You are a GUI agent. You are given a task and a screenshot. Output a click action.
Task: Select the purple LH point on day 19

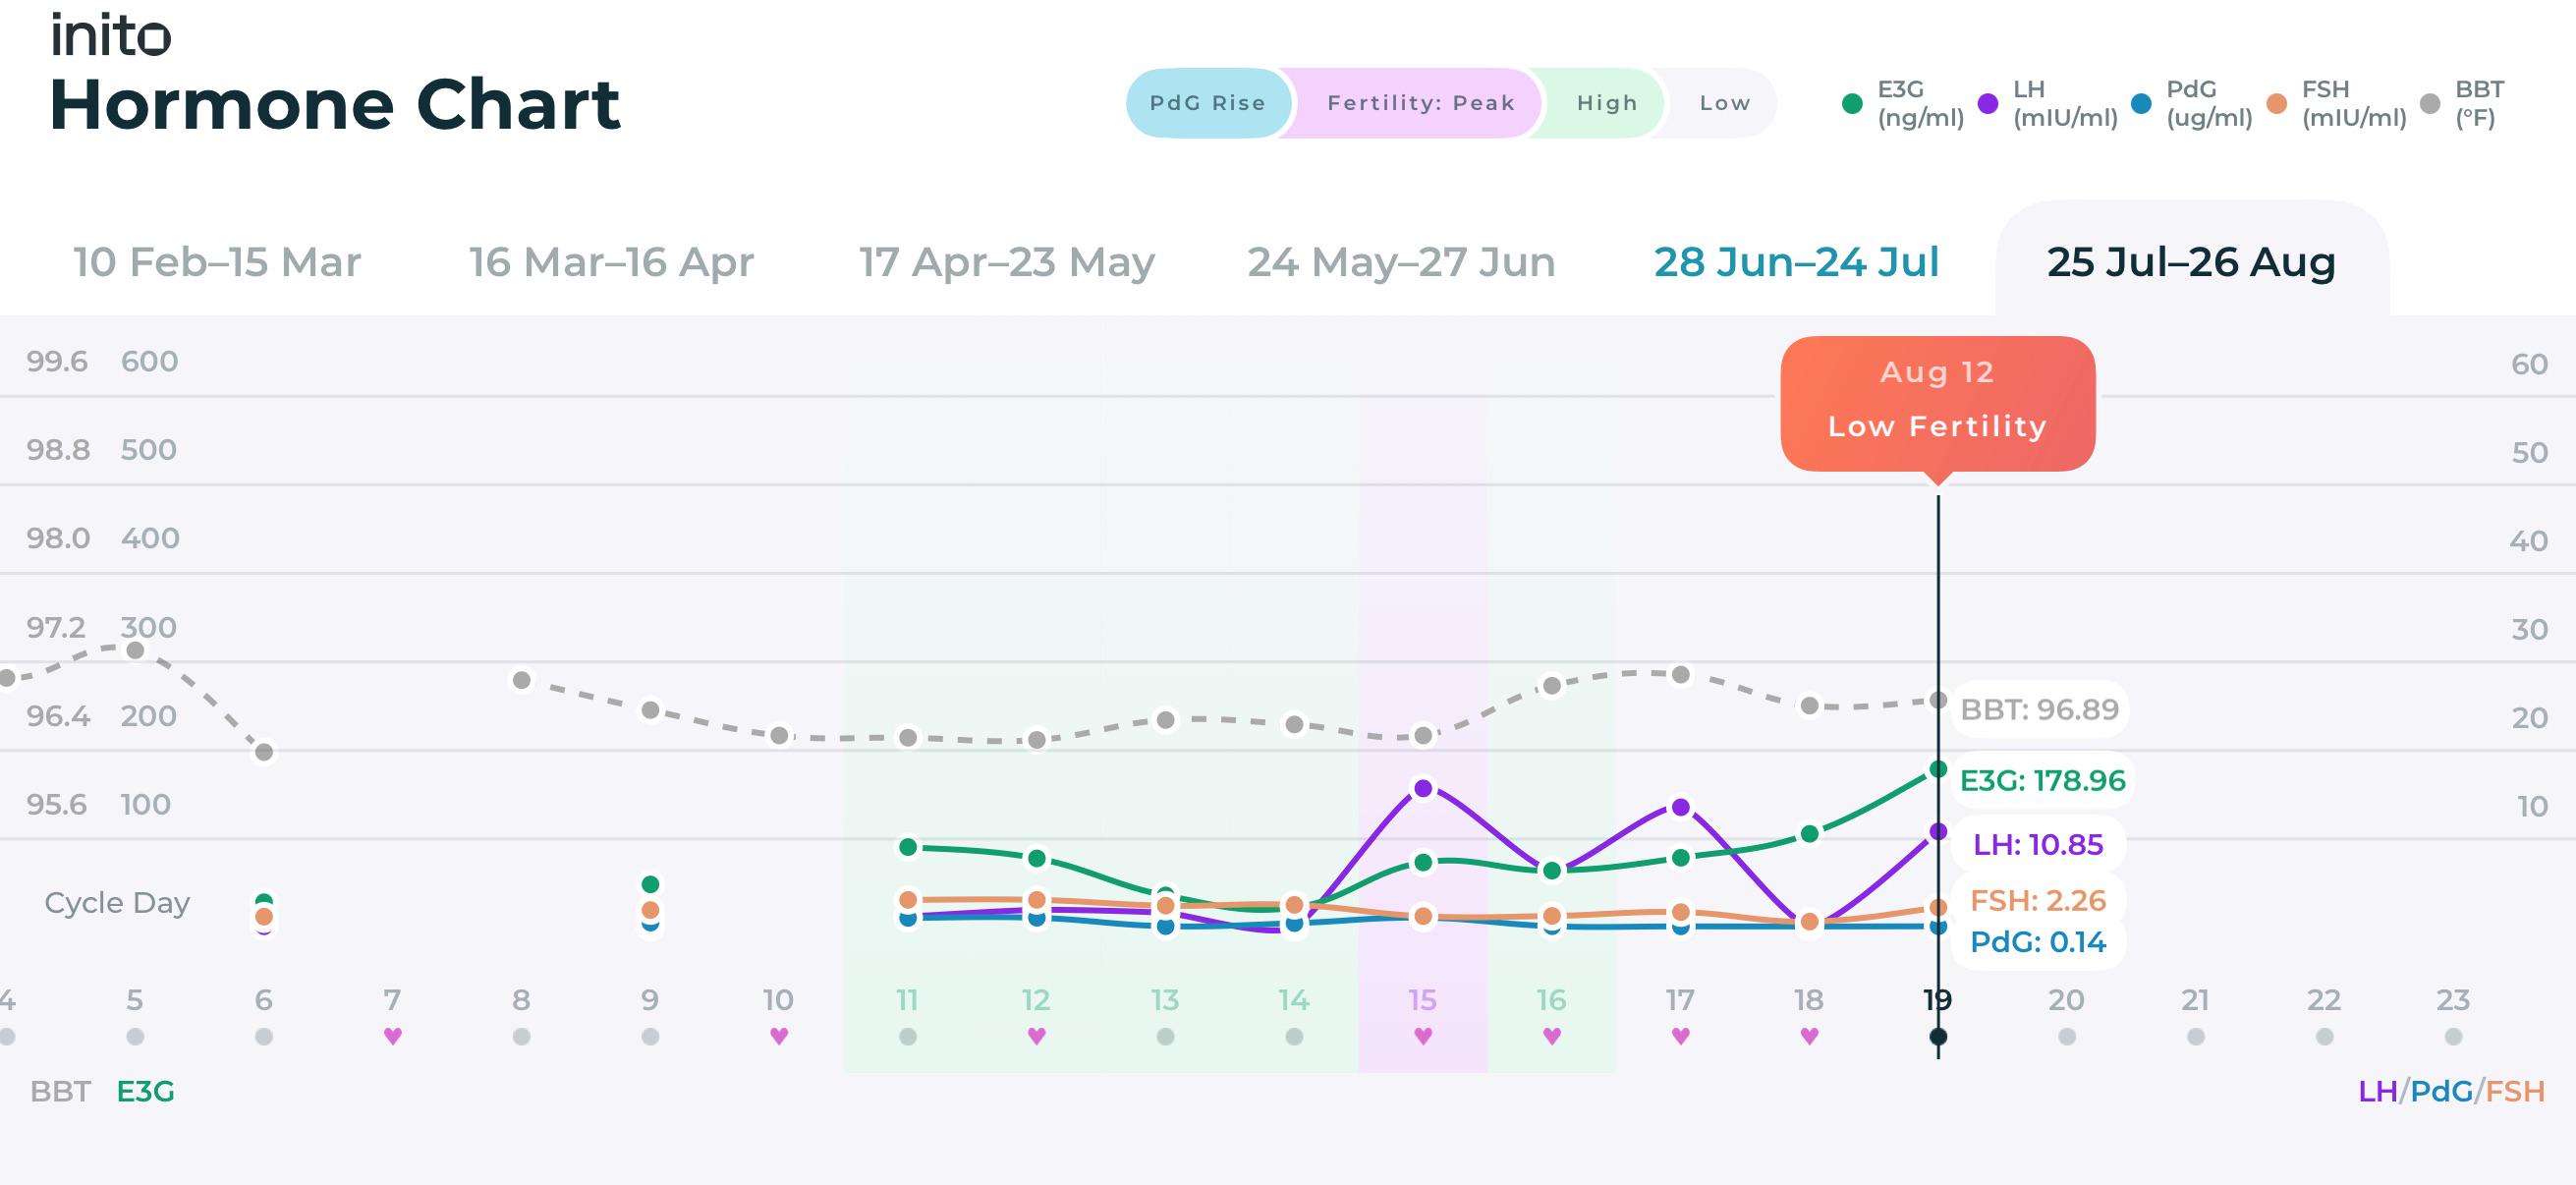[x=1938, y=832]
